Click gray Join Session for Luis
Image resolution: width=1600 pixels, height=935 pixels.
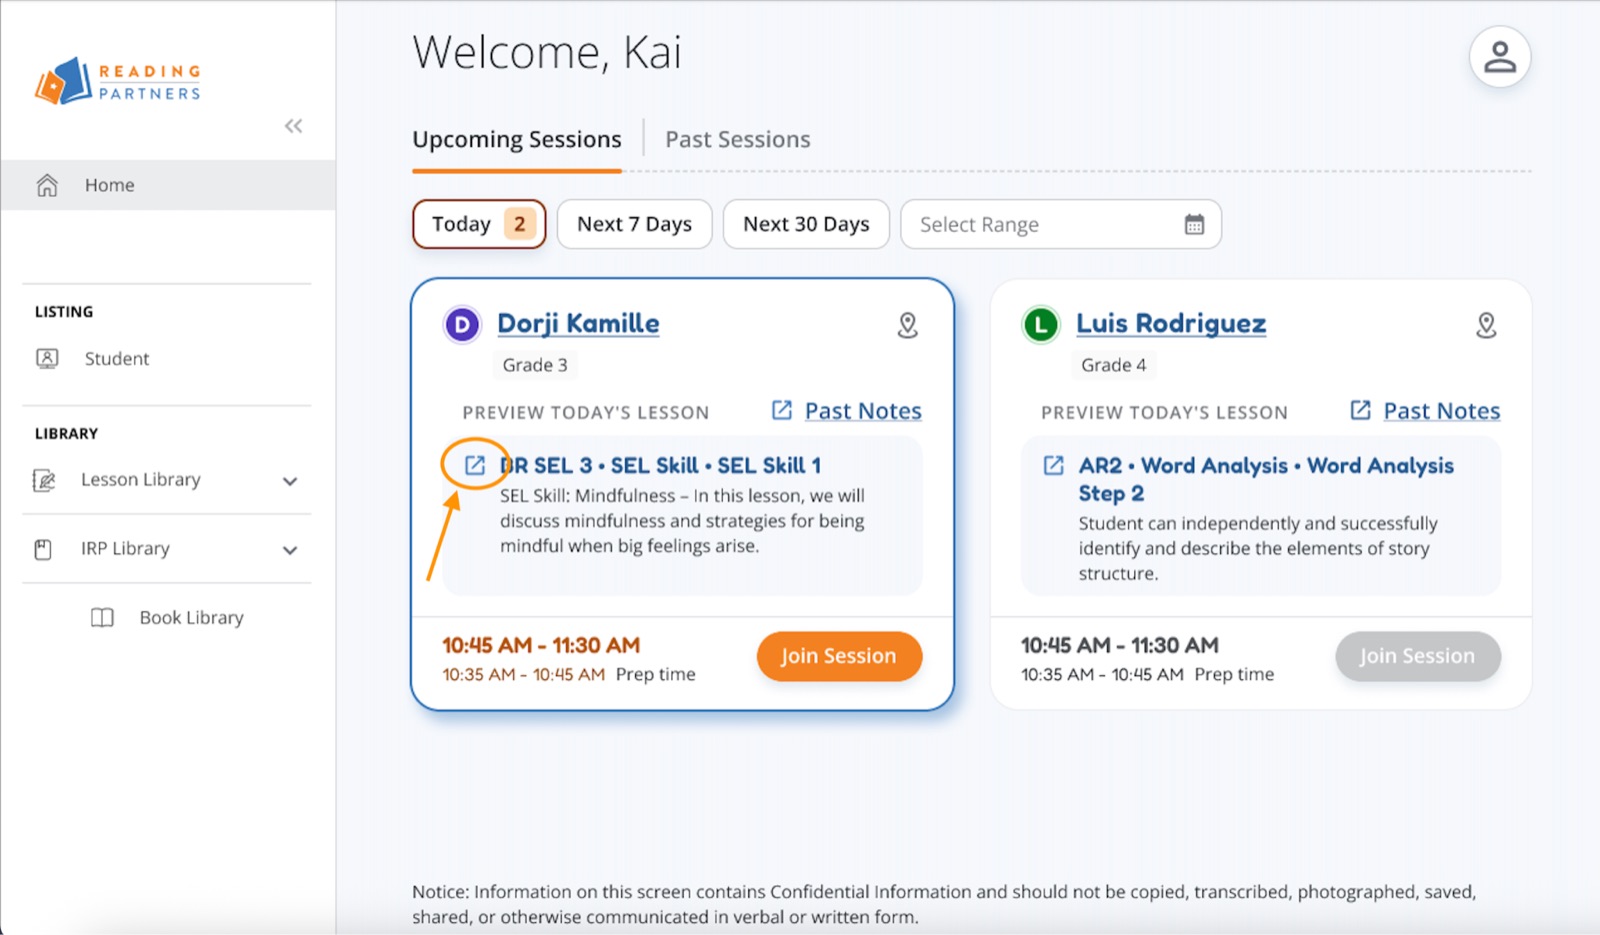[x=1417, y=656]
